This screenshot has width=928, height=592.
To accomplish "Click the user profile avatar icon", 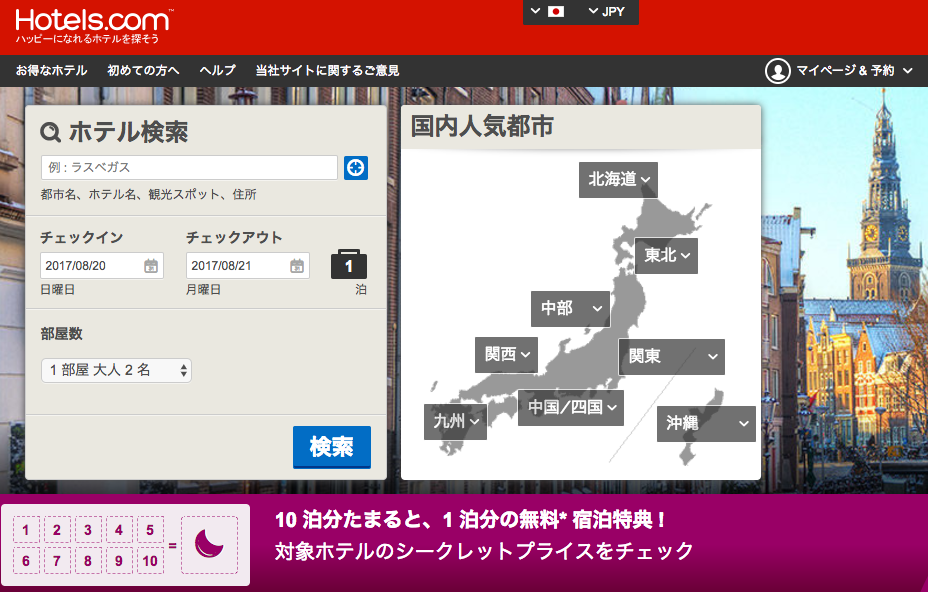I will [x=778, y=71].
